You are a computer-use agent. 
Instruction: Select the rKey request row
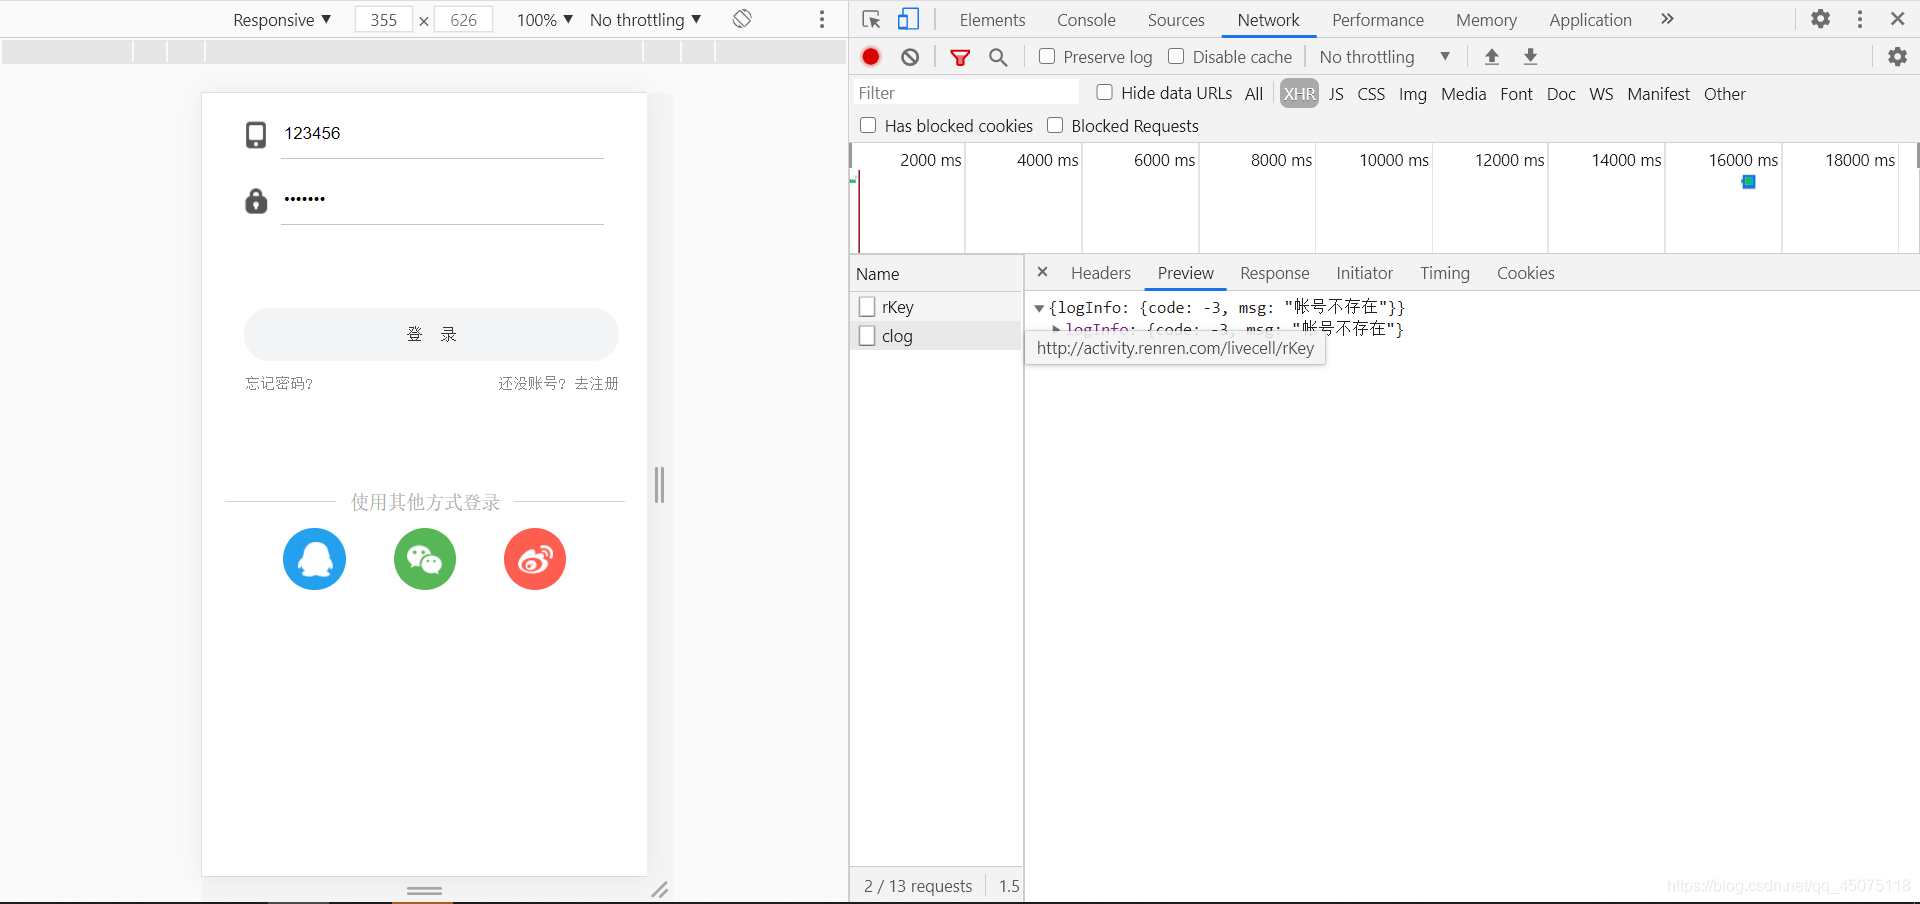(x=936, y=306)
